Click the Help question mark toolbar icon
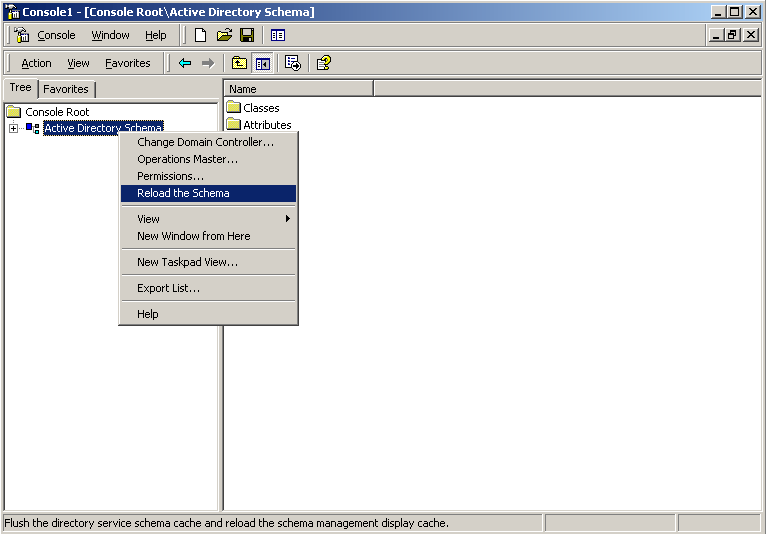Screen dimensions: 766x534 [323, 63]
